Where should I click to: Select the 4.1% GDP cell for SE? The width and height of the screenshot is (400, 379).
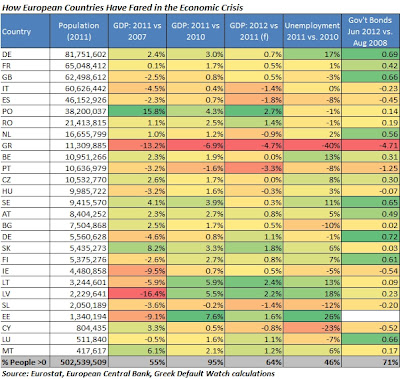[137, 202]
